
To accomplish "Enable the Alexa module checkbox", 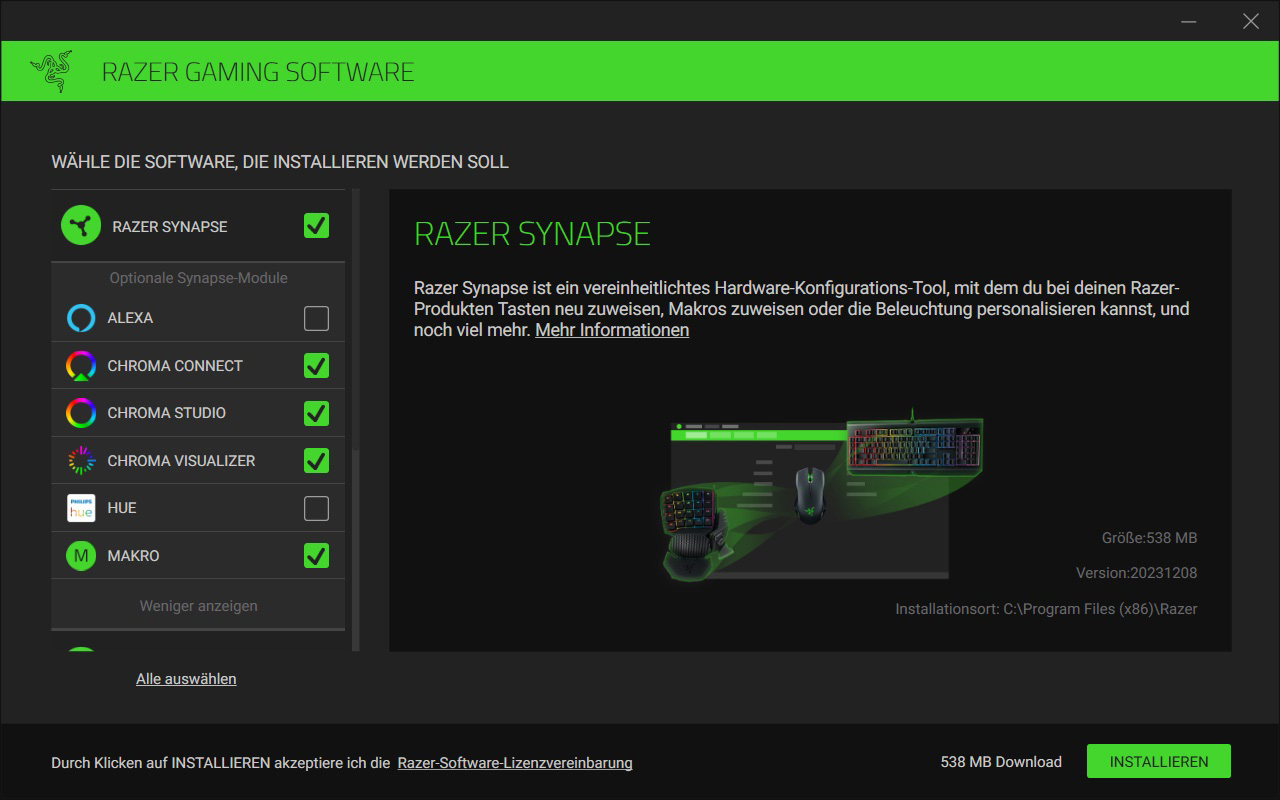I will (316, 318).
